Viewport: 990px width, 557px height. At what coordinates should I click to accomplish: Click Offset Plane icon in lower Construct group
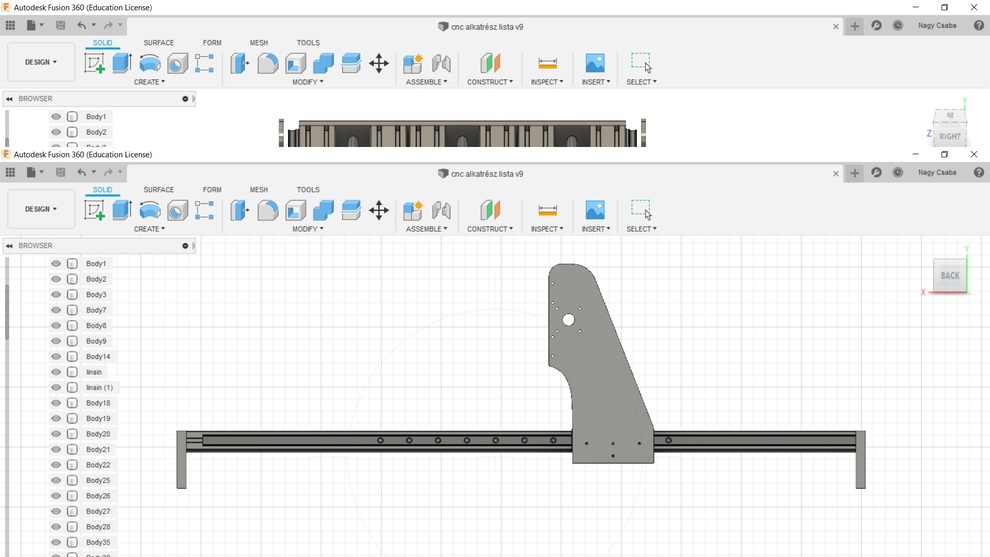pos(490,210)
